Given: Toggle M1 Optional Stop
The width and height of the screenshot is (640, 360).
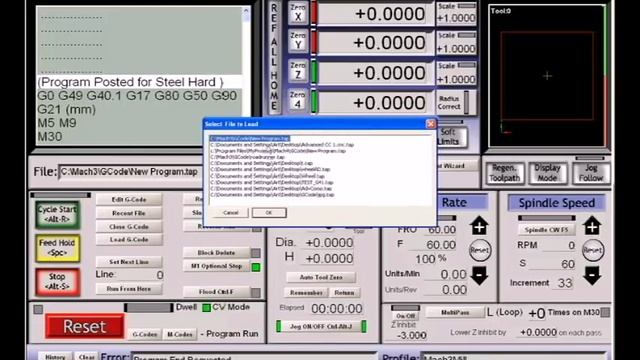Looking at the screenshot, I should pos(216,266).
